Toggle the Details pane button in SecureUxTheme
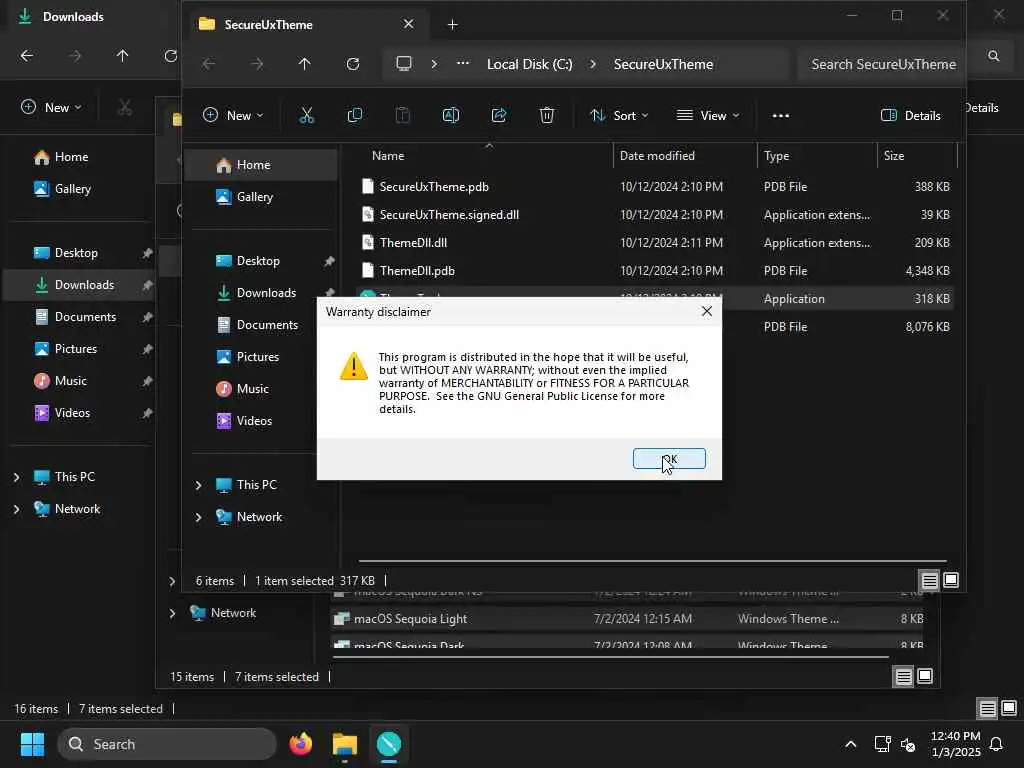This screenshot has width=1024, height=768. pos(910,116)
